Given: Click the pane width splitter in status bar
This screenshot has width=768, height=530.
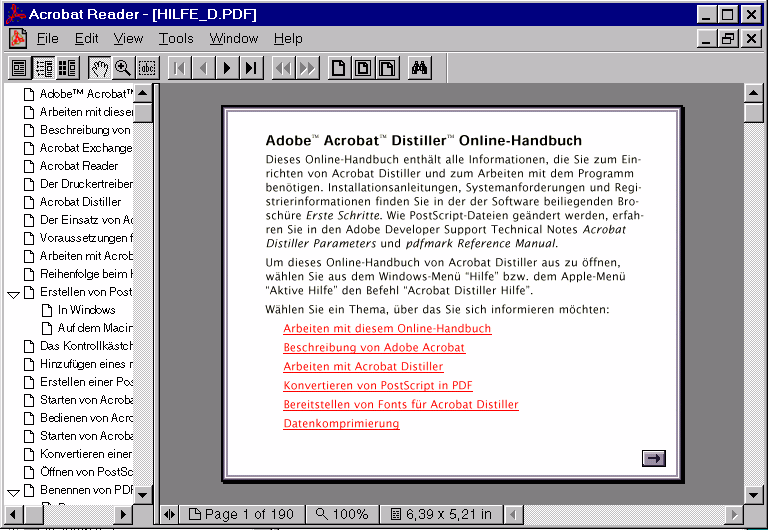Looking at the screenshot, I should click(x=168, y=514).
